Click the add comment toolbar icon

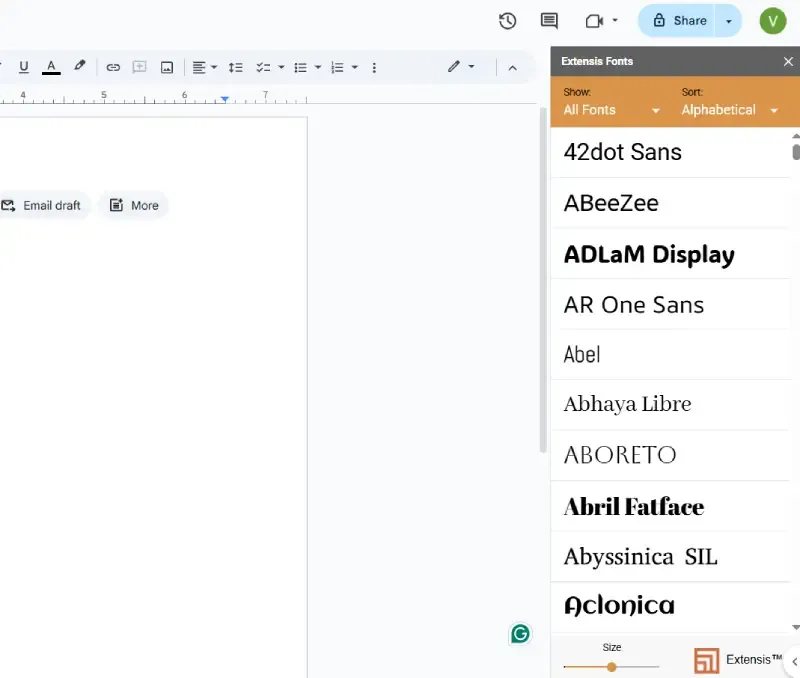coord(139,67)
